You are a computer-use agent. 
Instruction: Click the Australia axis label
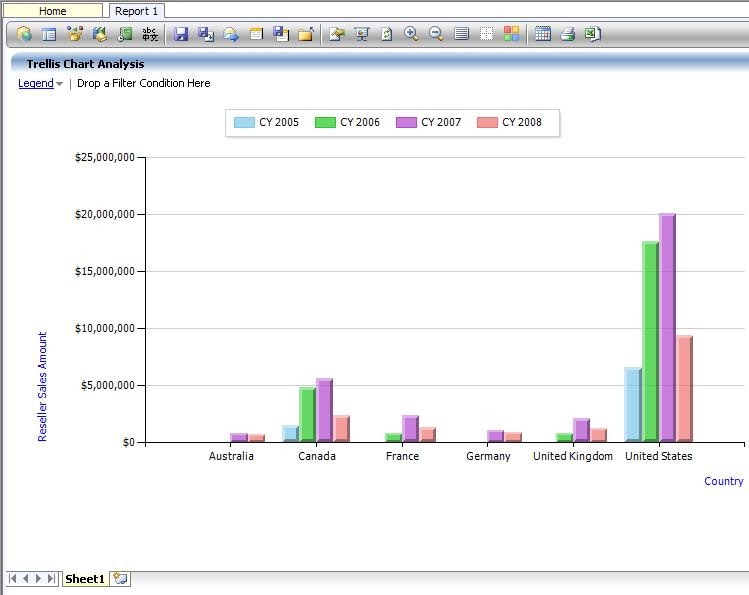pos(231,456)
